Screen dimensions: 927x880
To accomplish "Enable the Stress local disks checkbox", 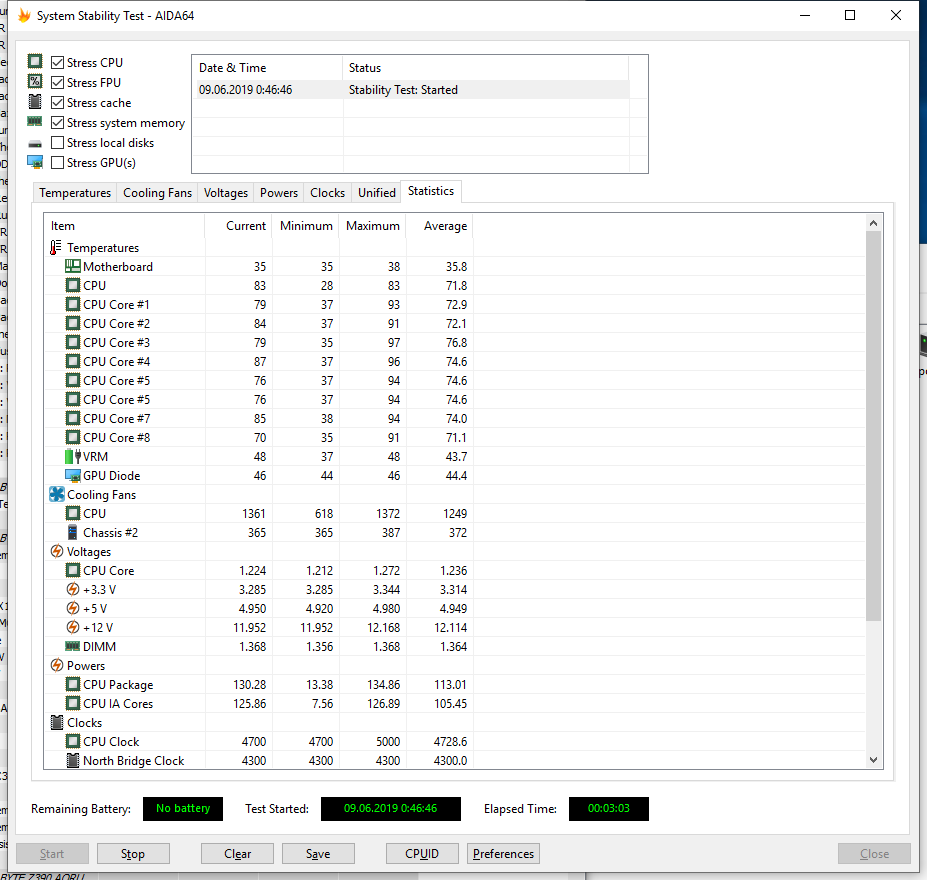I will [x=57, y=142].
